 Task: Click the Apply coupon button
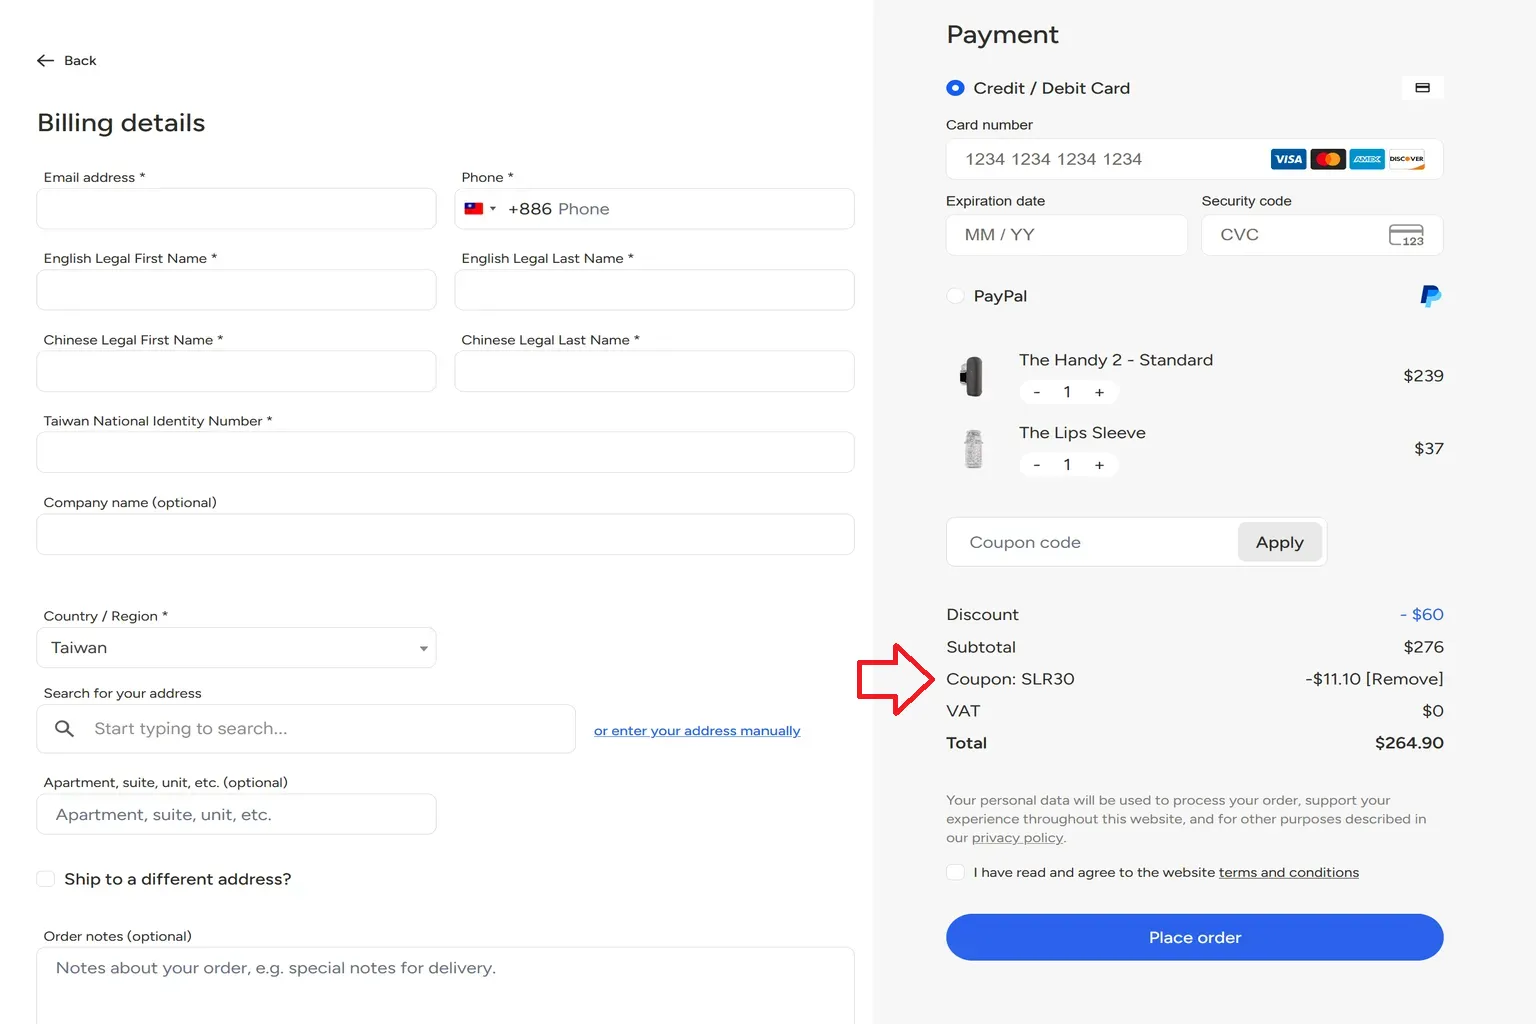click(1279, 542)
